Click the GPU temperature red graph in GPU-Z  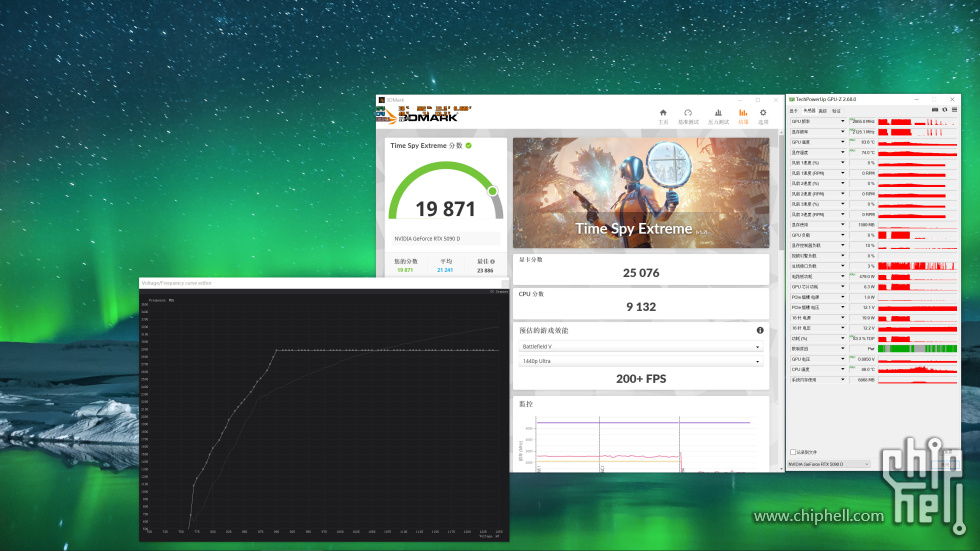[x=918, y=142]
